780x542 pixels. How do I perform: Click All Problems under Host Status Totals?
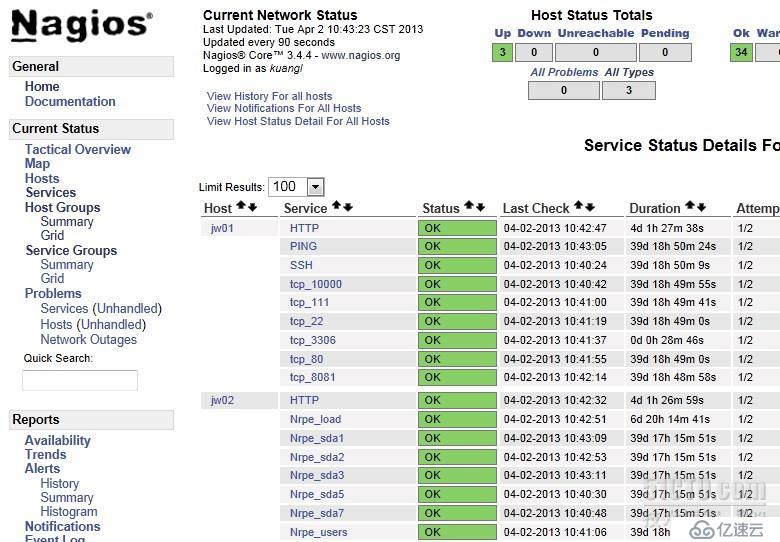click(x=564, y=72)
